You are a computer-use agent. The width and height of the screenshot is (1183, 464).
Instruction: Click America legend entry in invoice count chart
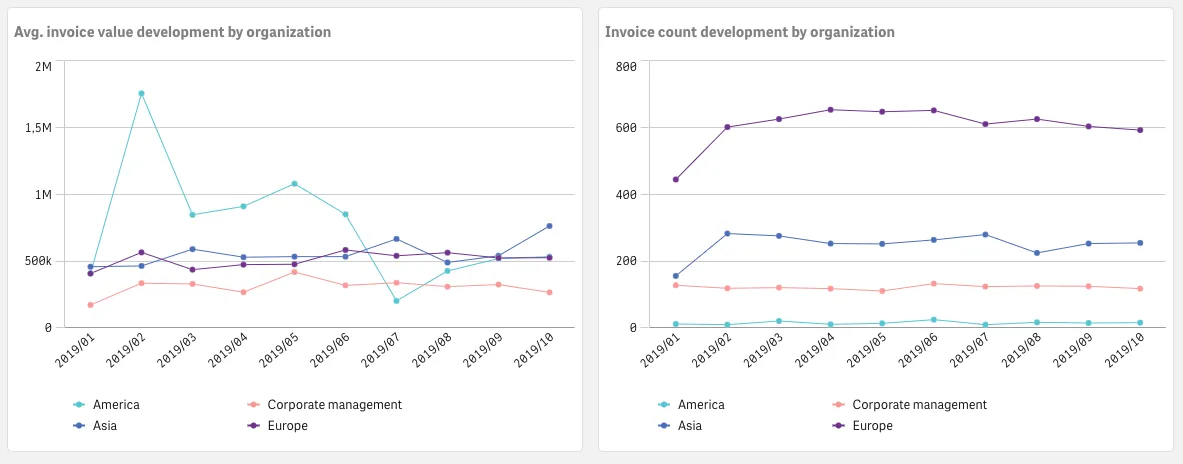tap(700, 405)
